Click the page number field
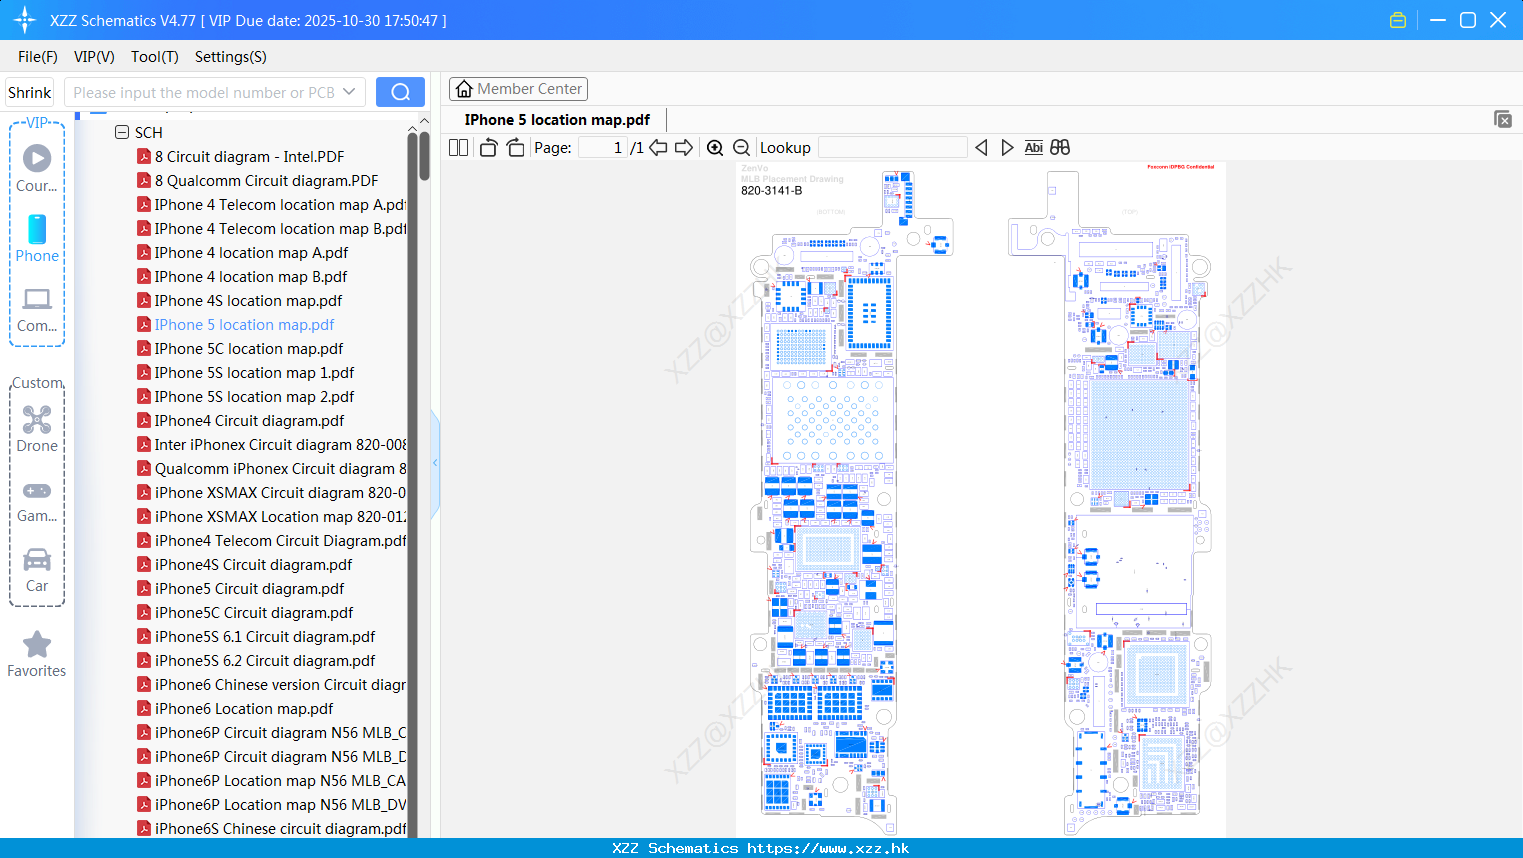This screenshot has width=1523, height=858. pos(602,147)
